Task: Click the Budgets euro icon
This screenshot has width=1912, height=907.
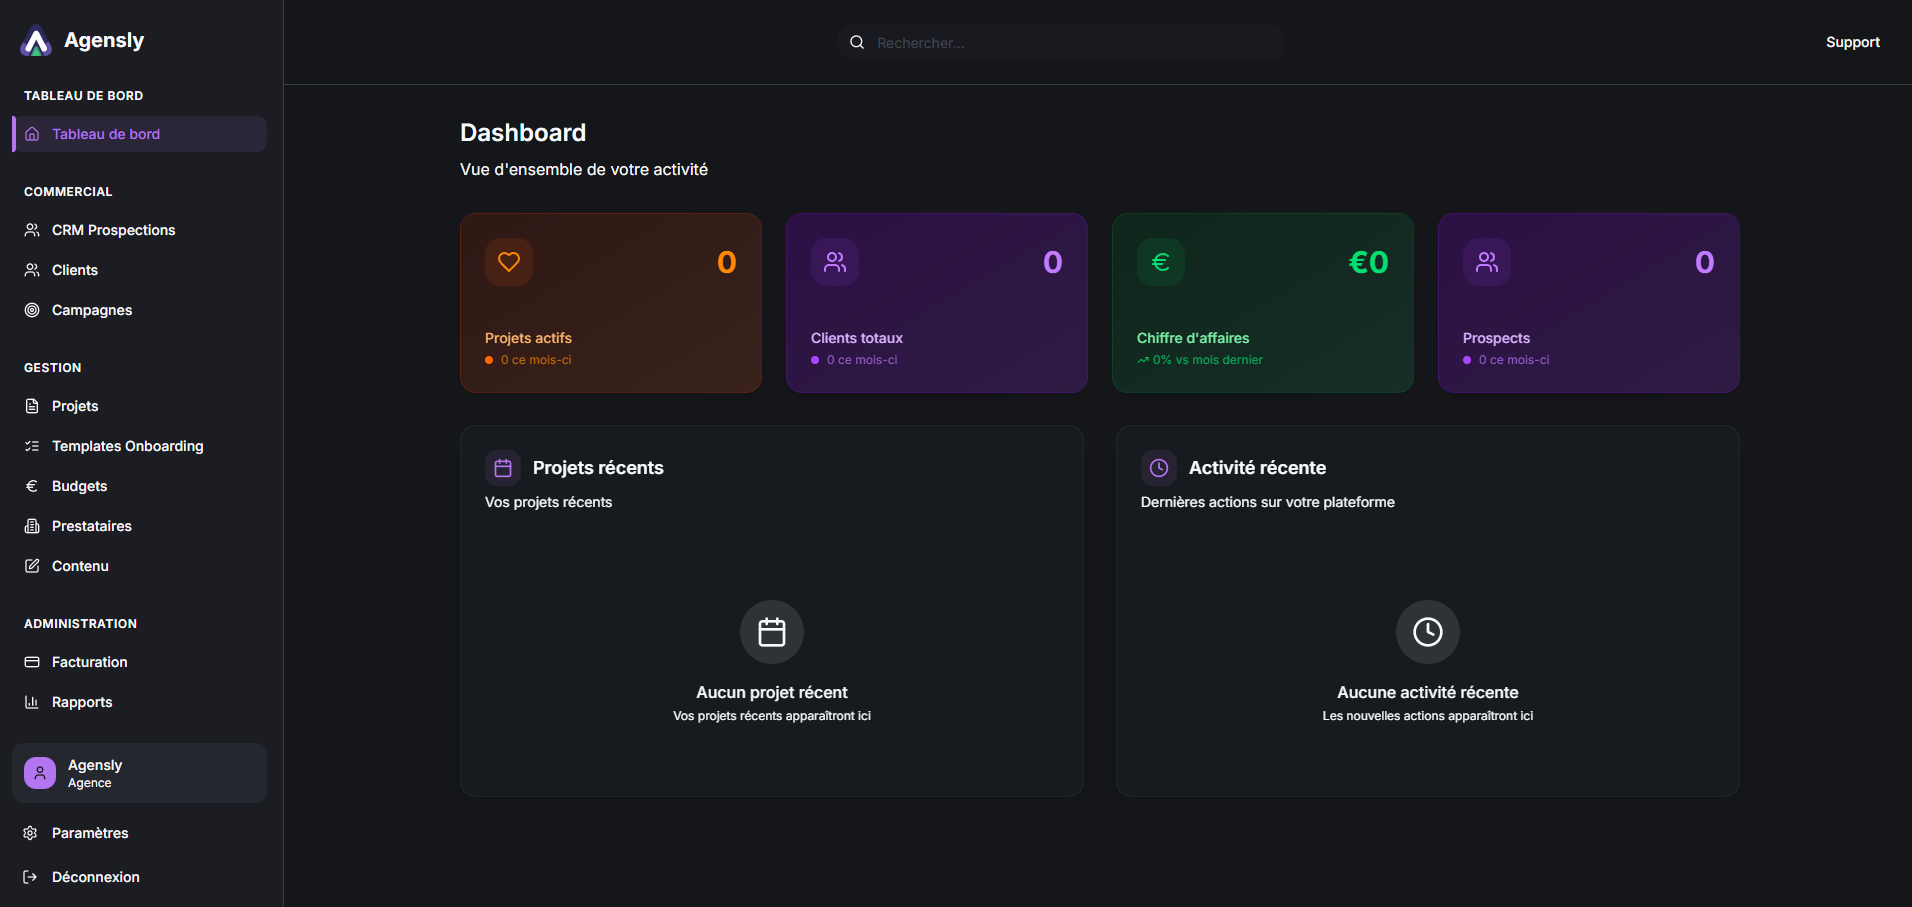Action: pyautogui.click(x=33, y=486)
